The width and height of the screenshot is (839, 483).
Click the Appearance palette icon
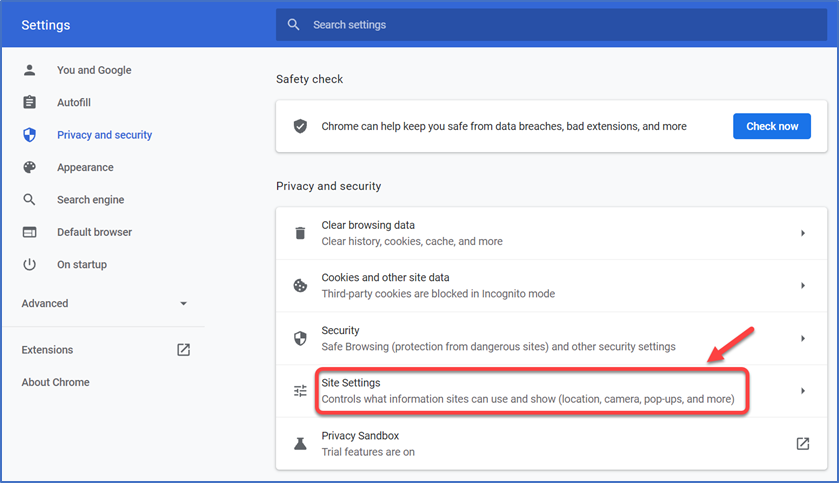point(29,167)
